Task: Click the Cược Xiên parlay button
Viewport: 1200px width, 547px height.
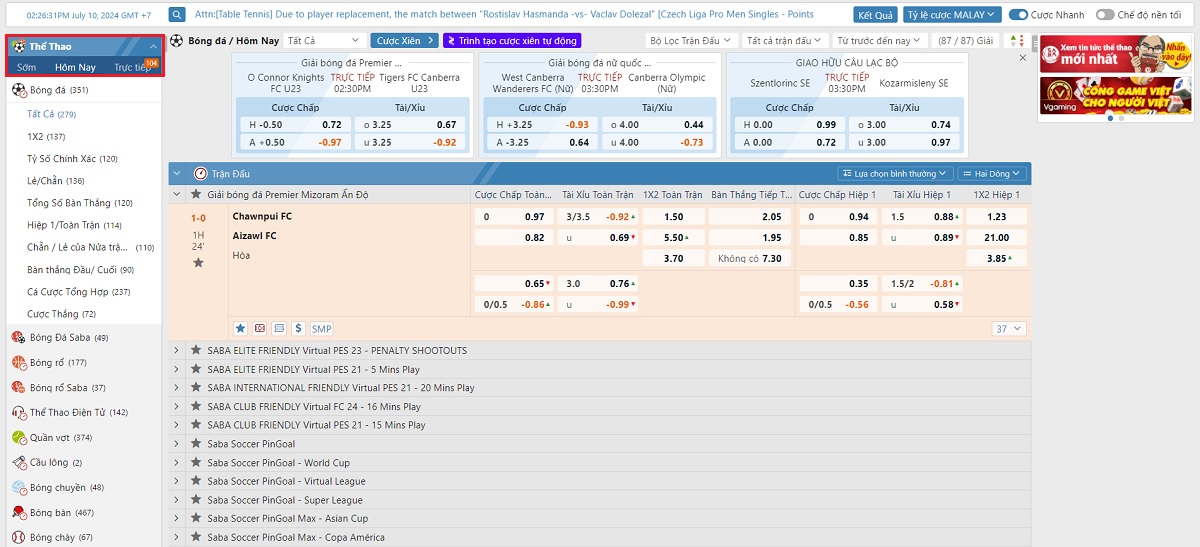Action: point(404,40)
